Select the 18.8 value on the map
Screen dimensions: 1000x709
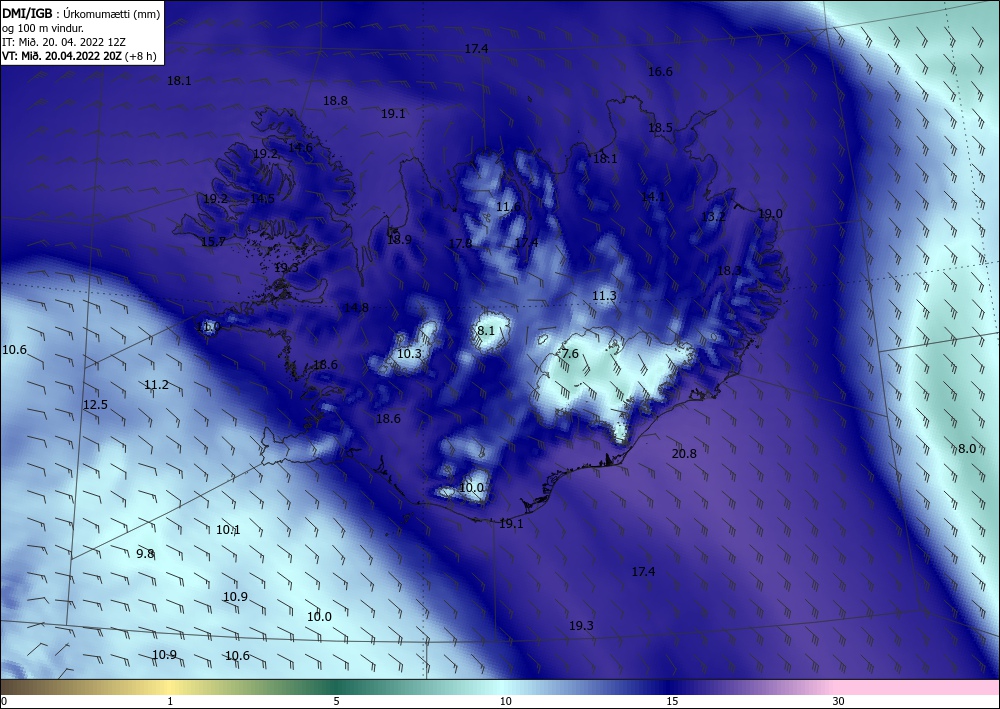point(335,101)
